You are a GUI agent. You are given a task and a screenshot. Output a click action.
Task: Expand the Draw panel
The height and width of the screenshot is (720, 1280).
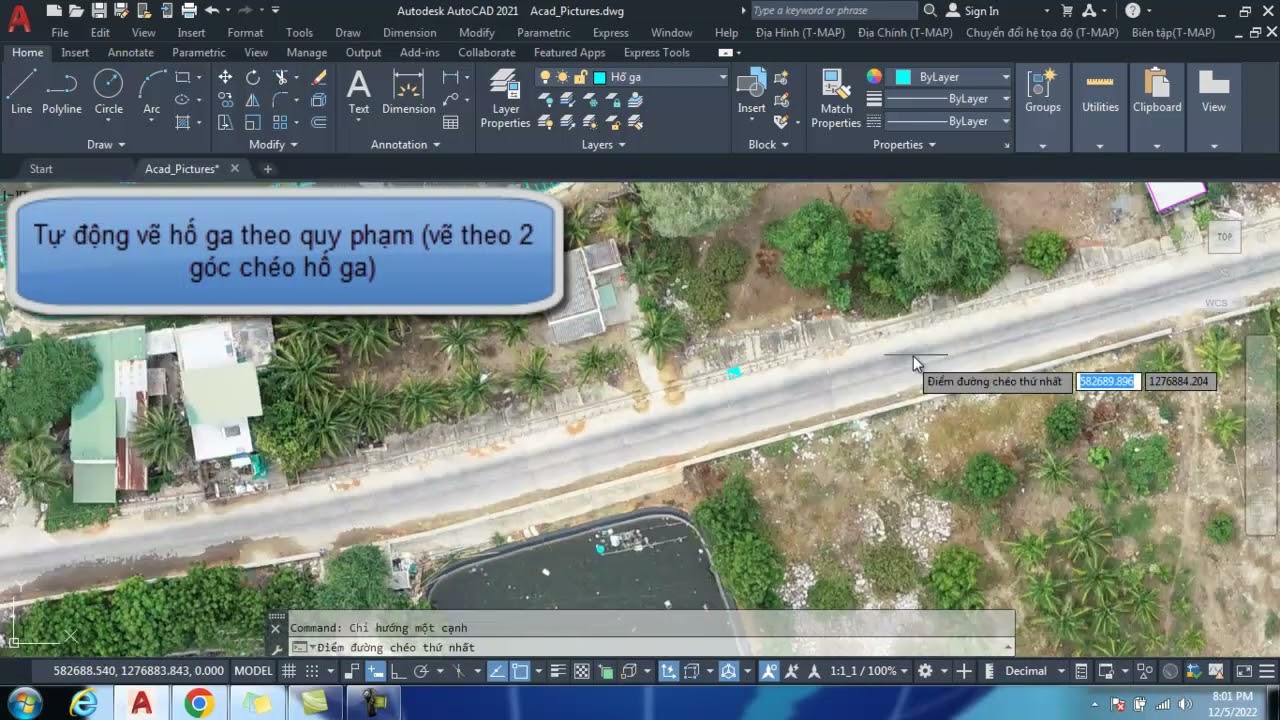[106, 144]
